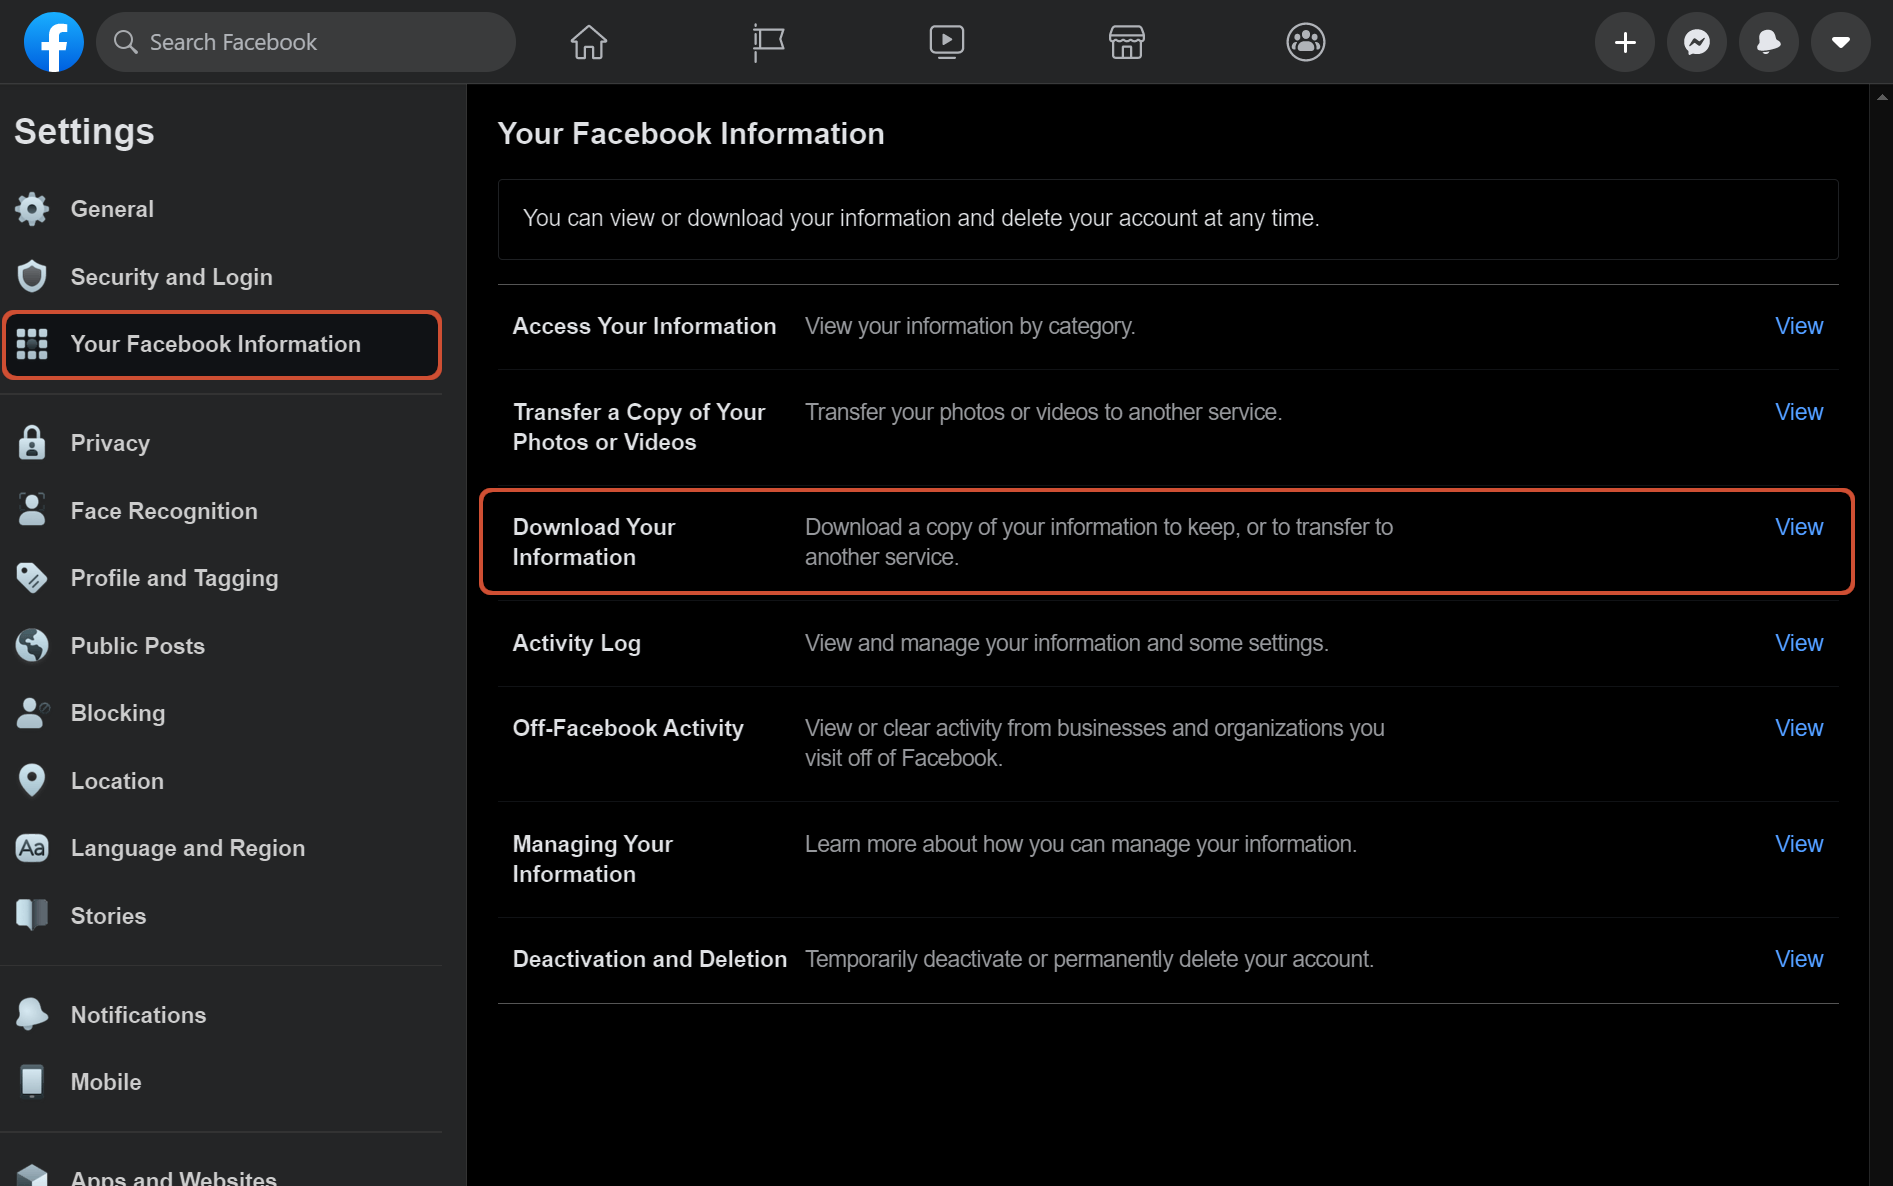Go to Privacy settings
The height and width of the screenshot is (1186, 1893).
(x=110, y=443)
